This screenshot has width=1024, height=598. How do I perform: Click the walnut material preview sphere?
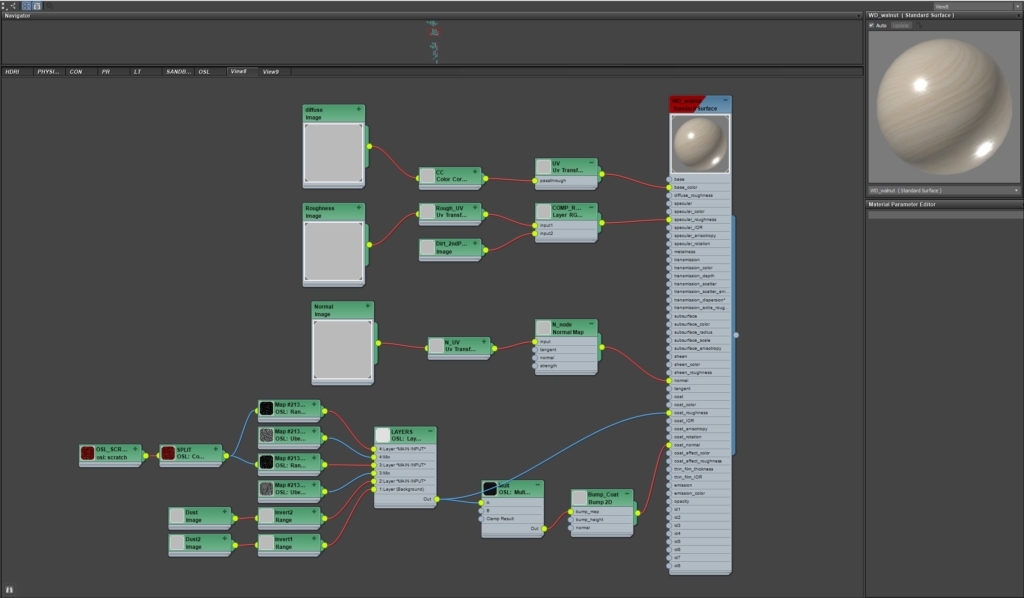(943, 106)
